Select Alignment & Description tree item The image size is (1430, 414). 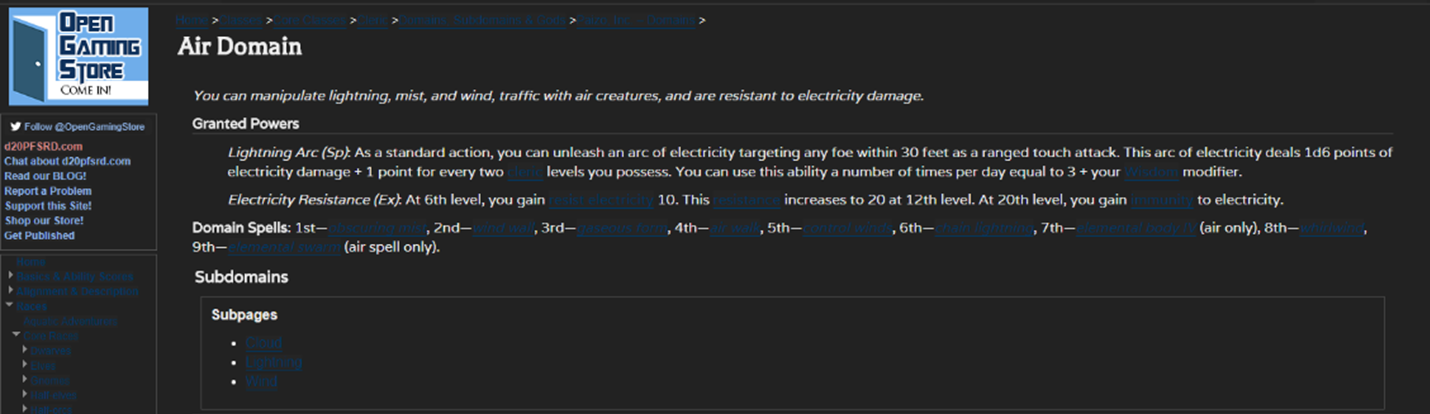77,291
